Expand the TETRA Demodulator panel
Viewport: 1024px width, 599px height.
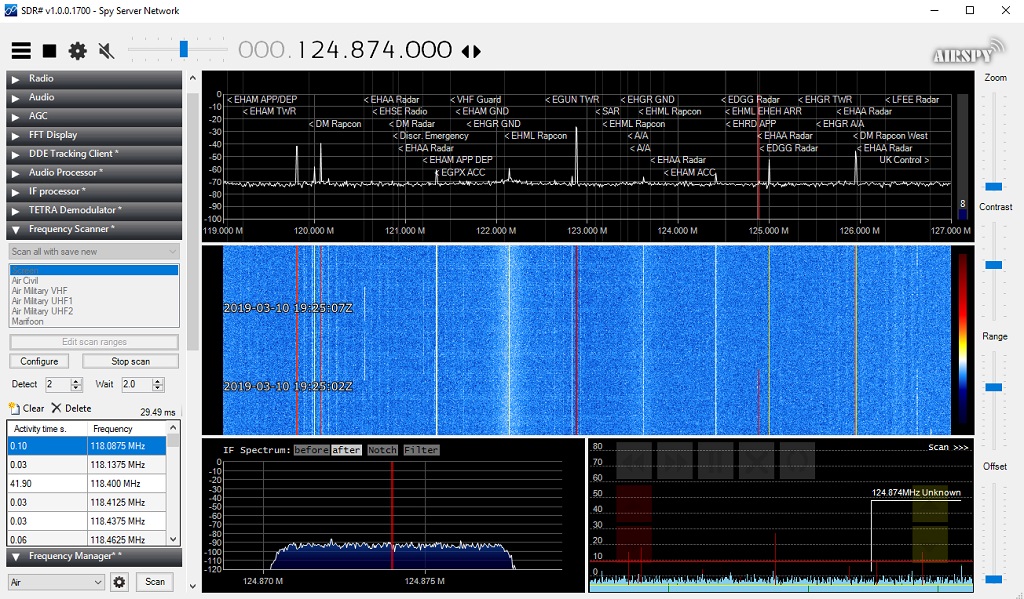(x=94, y=210)
